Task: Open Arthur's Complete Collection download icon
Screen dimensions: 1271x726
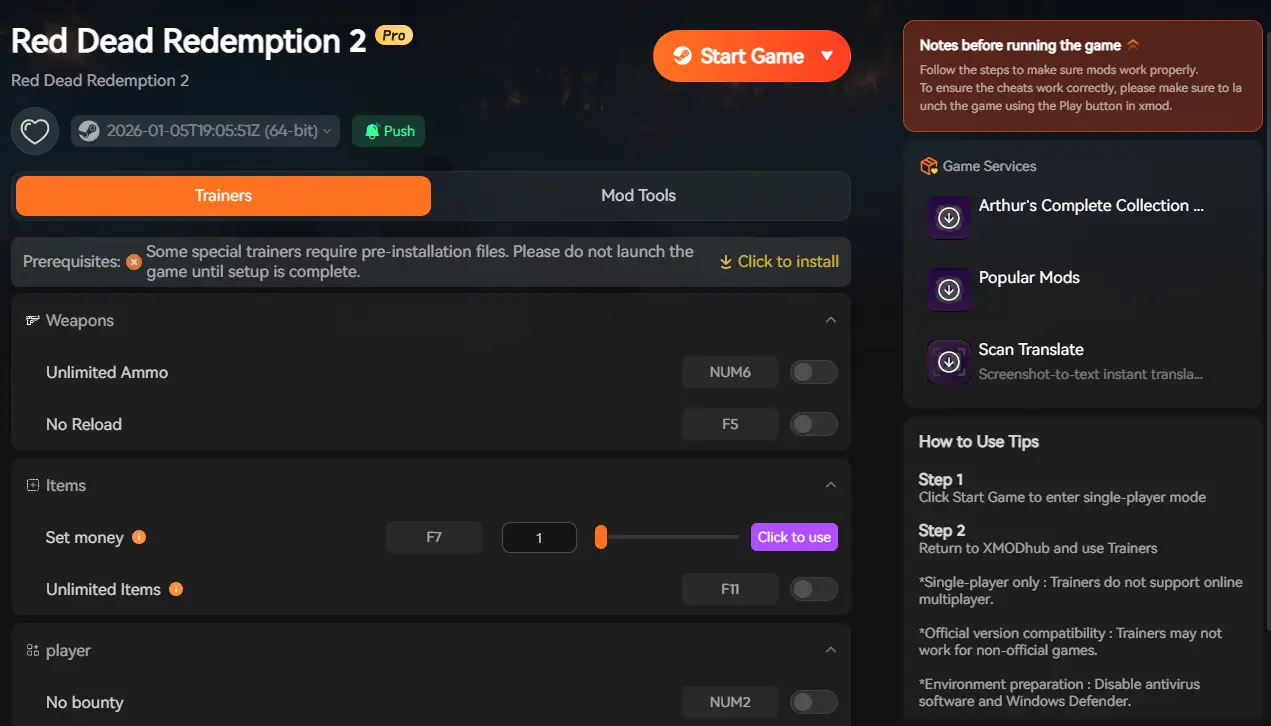Action: tap(948, 217)
